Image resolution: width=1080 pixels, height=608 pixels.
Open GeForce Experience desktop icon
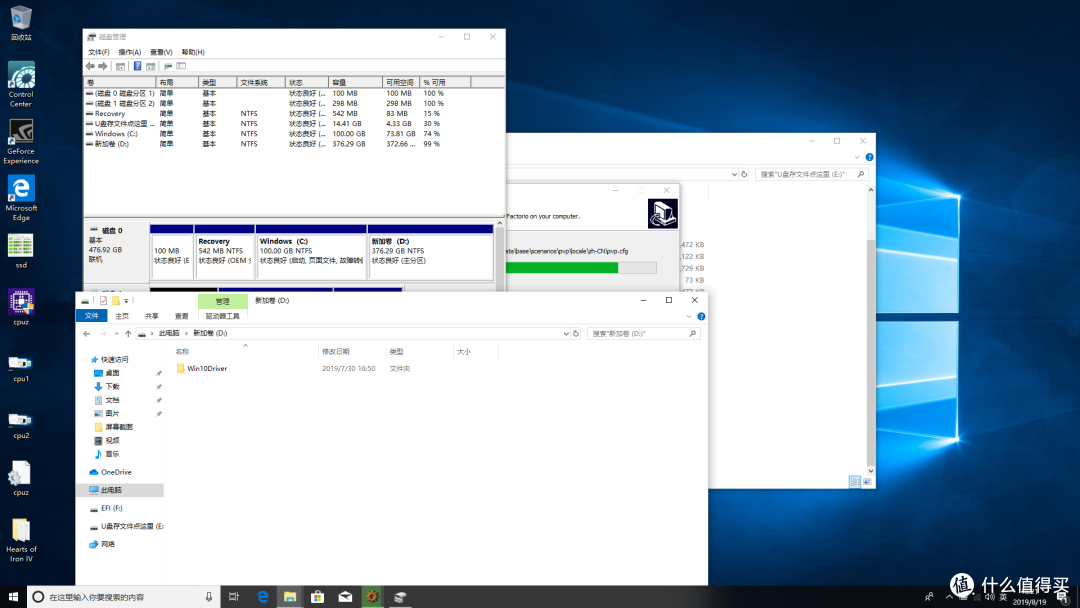[x=21, y=141]
